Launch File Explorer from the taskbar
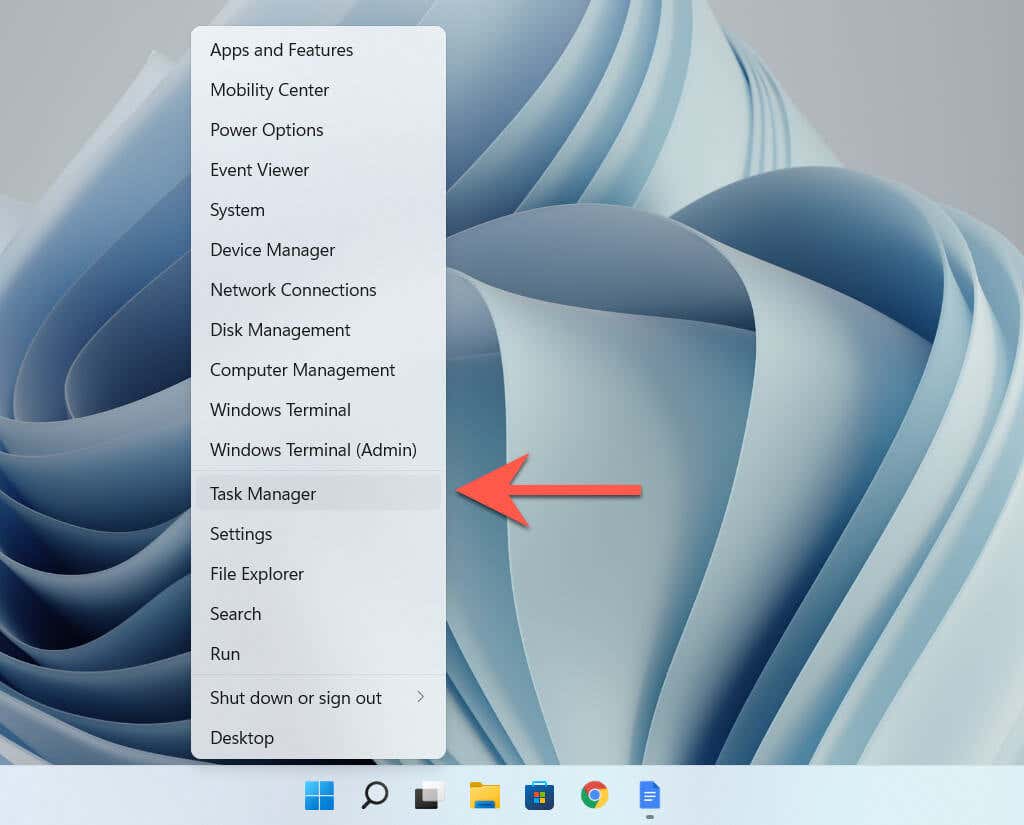The image size is (1024, 825). (485, 795)
